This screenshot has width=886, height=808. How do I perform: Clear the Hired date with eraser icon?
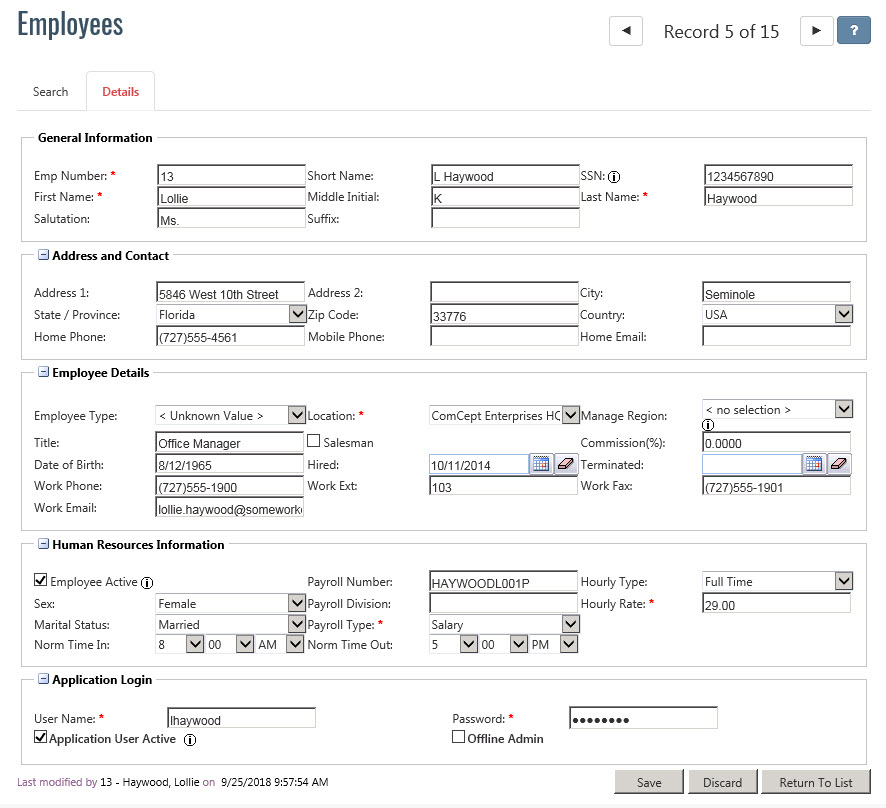click(x=566, y=464)
